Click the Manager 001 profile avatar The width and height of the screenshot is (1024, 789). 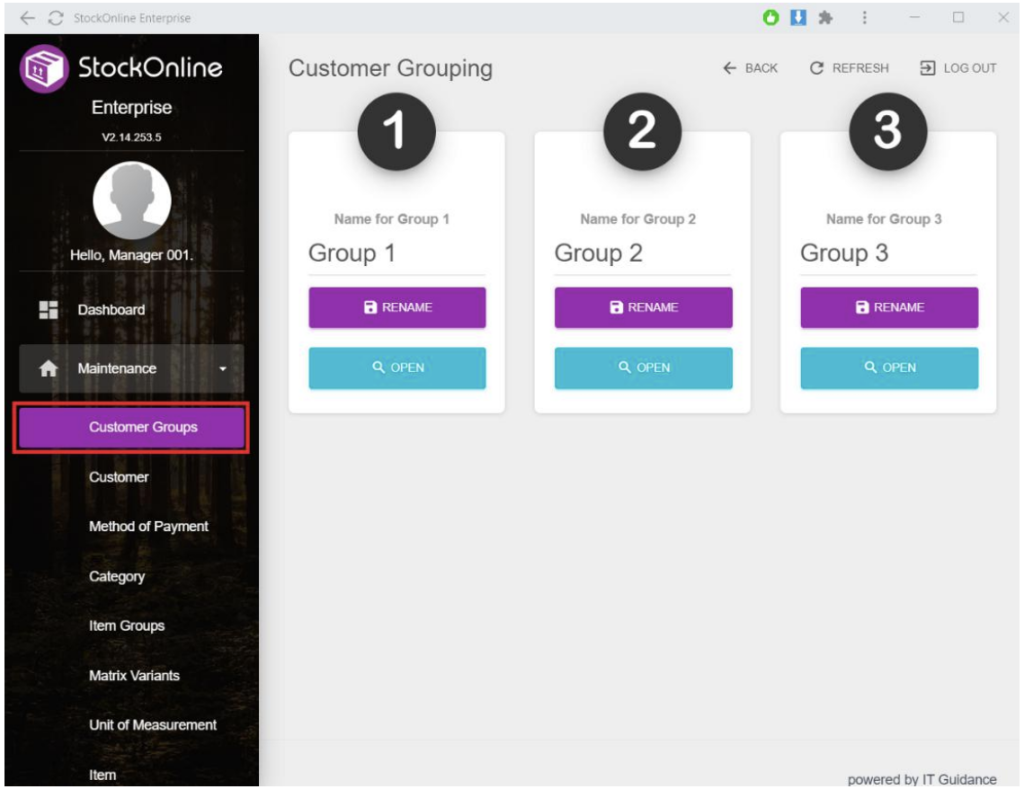point(131,201)
